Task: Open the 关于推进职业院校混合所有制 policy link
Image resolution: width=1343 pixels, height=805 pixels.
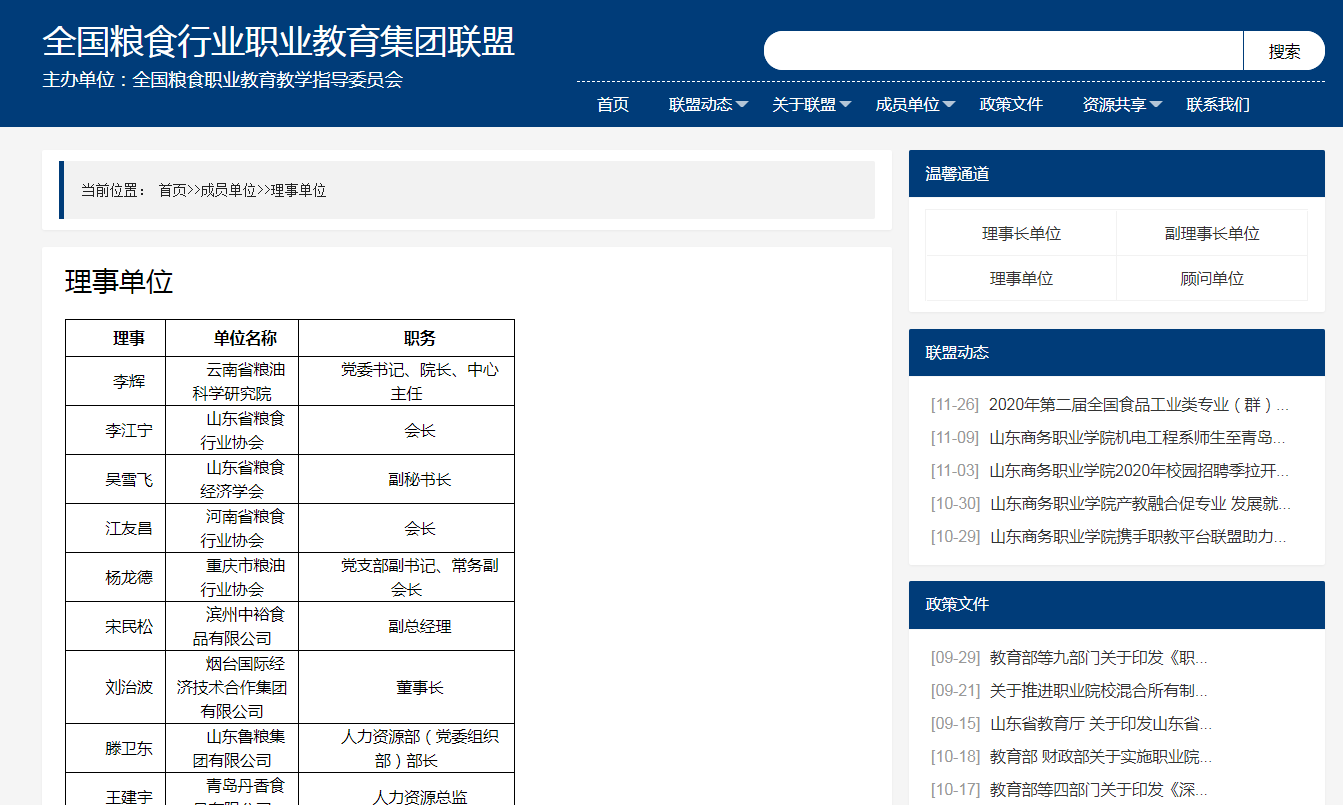Action: click(1098, 690)
